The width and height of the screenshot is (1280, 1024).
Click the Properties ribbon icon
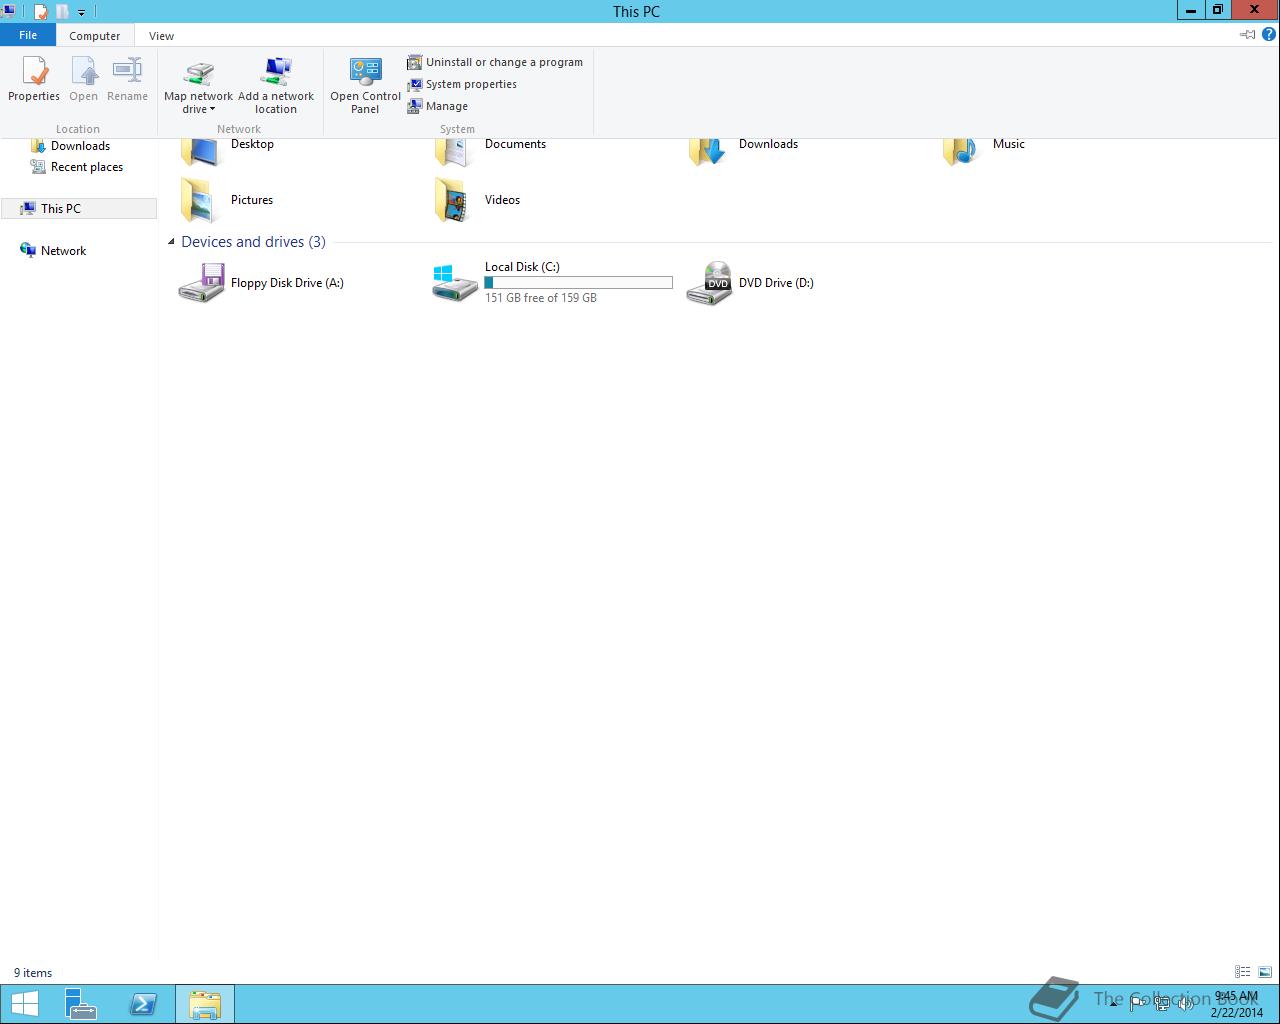[34, 80]
